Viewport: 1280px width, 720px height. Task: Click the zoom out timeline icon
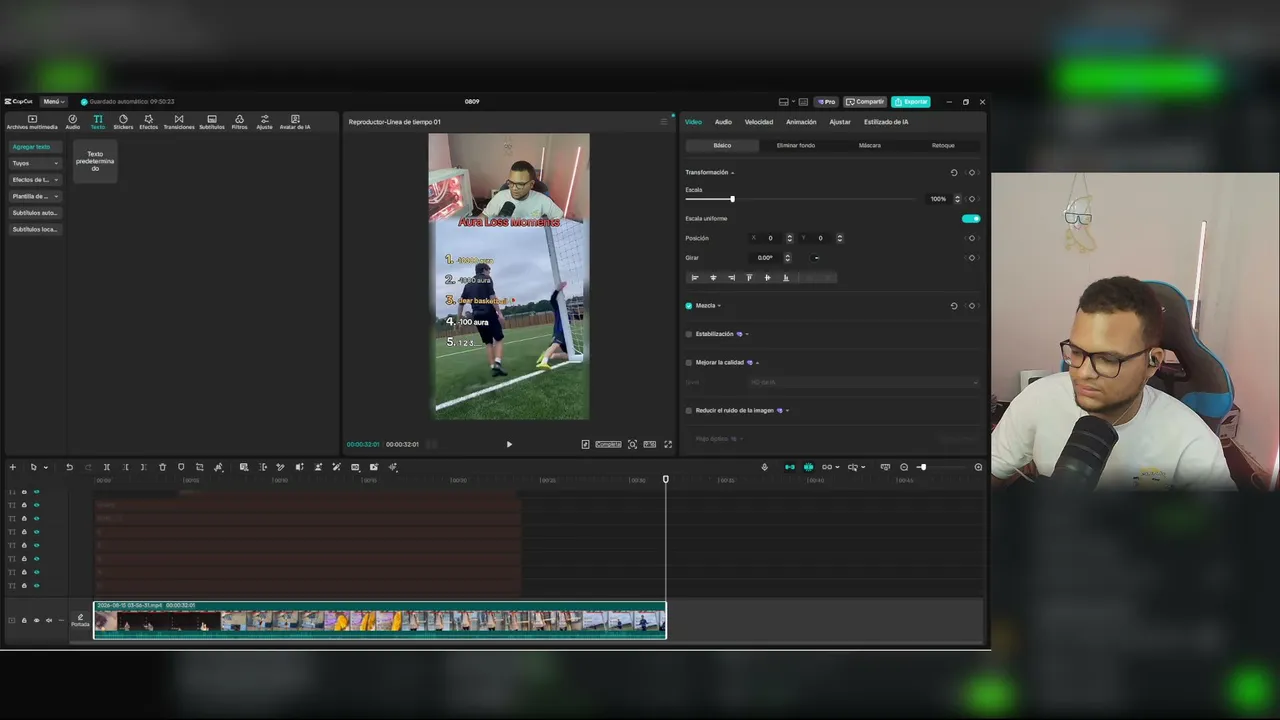(x=904, y=467)
